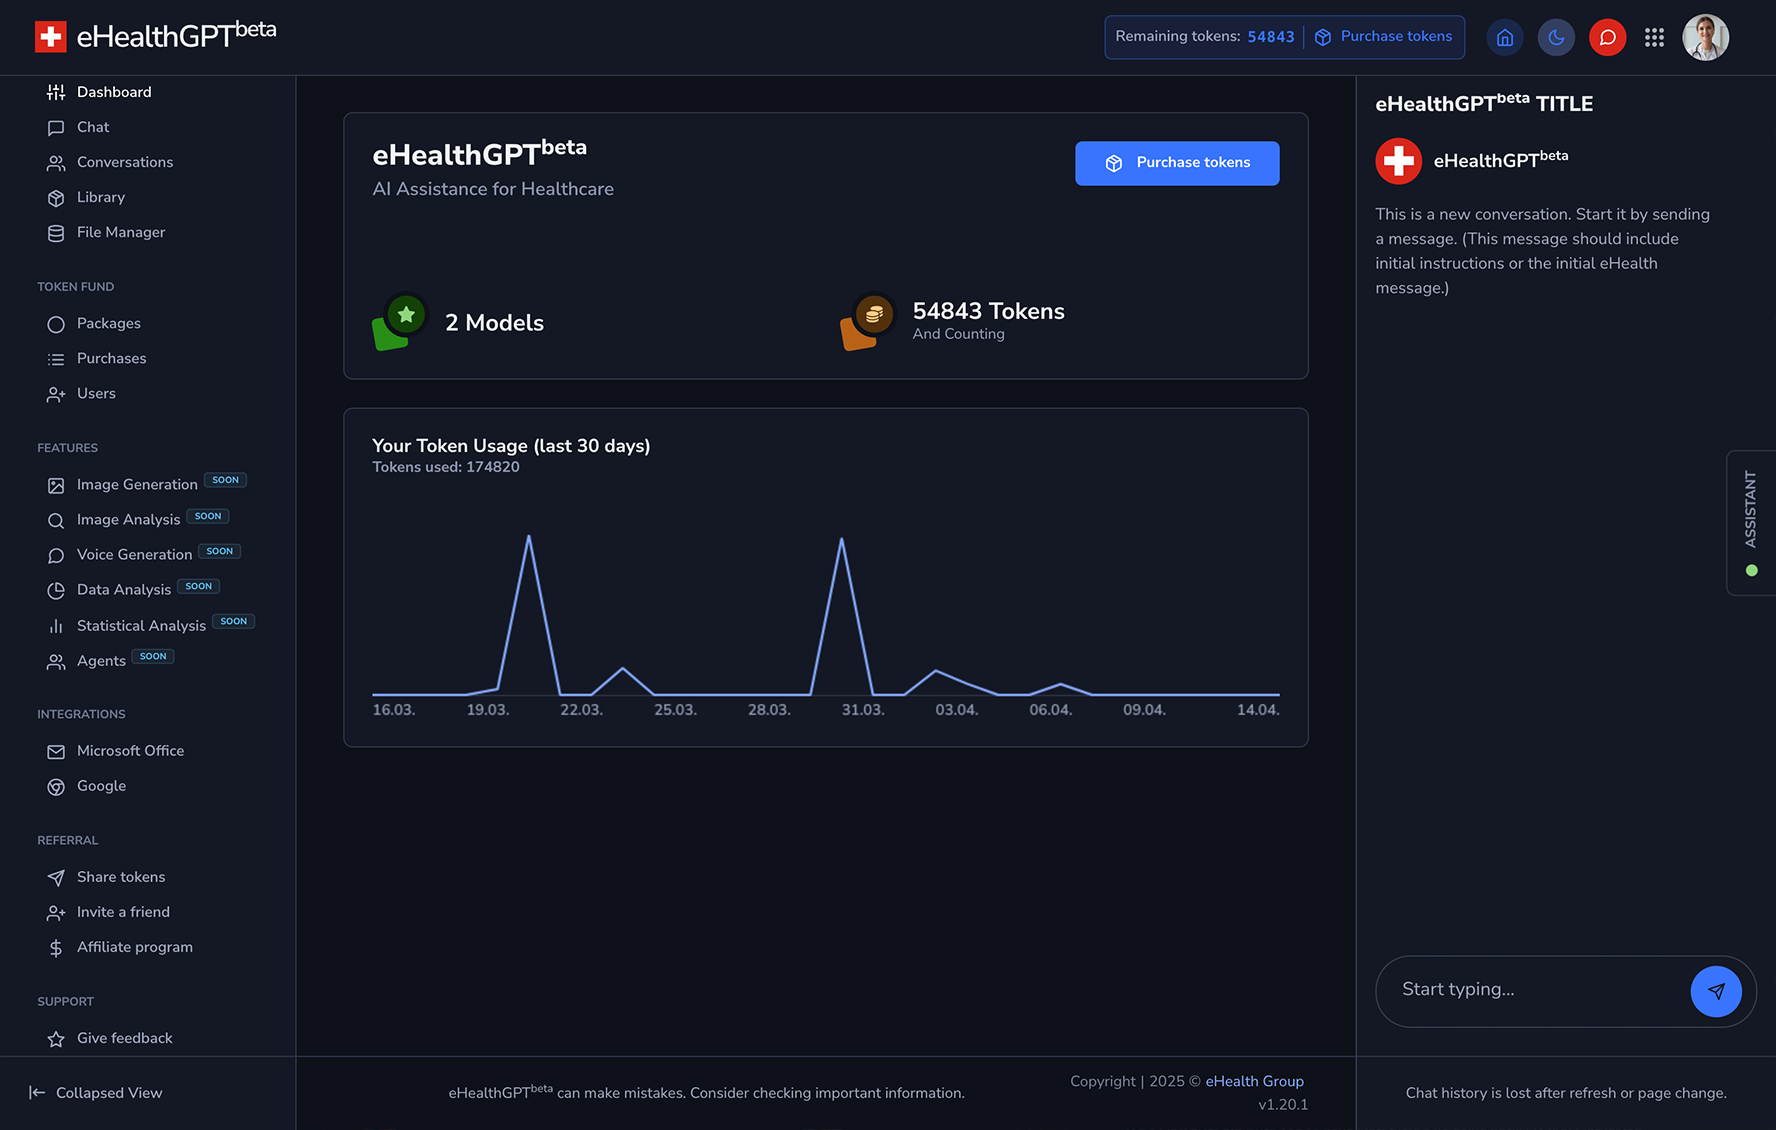Image resolution: width=1776 pixels, height=1130 pixels.
Task: Click the eHealth Group footer link
Action: 1254,1081
